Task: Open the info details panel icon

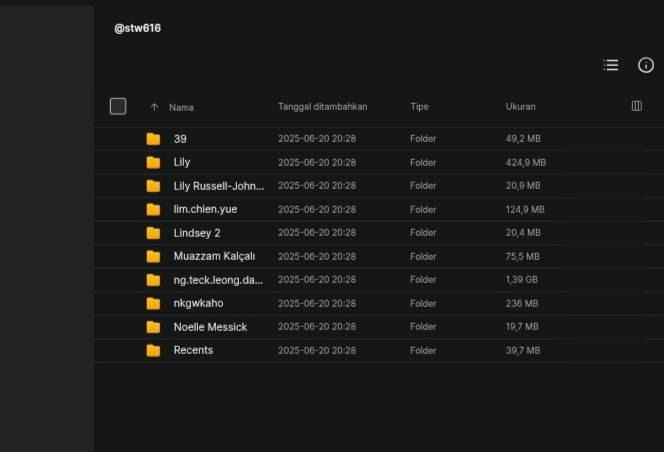Action: tap(646, 65)
